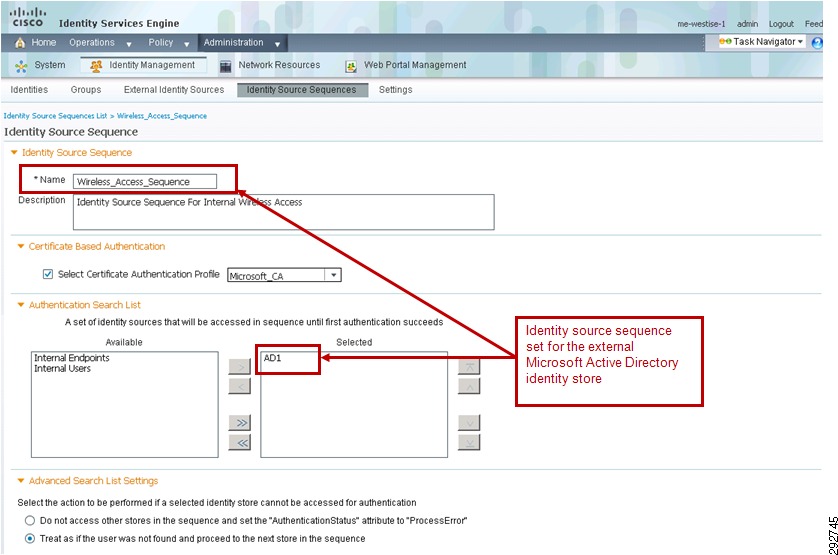Viewport: 838px width, 555px height.
Task: Click the admin user link
Action: point(747,24)
